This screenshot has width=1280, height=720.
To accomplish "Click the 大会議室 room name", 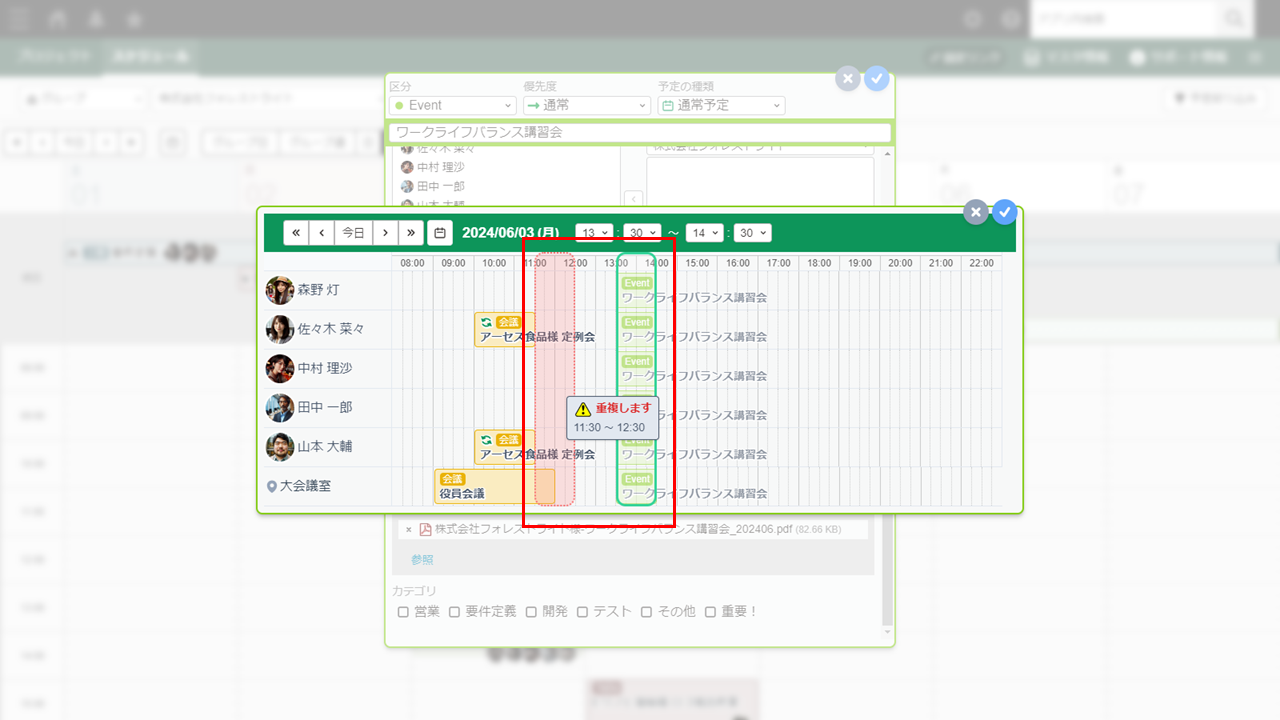I will coord(305,487).
